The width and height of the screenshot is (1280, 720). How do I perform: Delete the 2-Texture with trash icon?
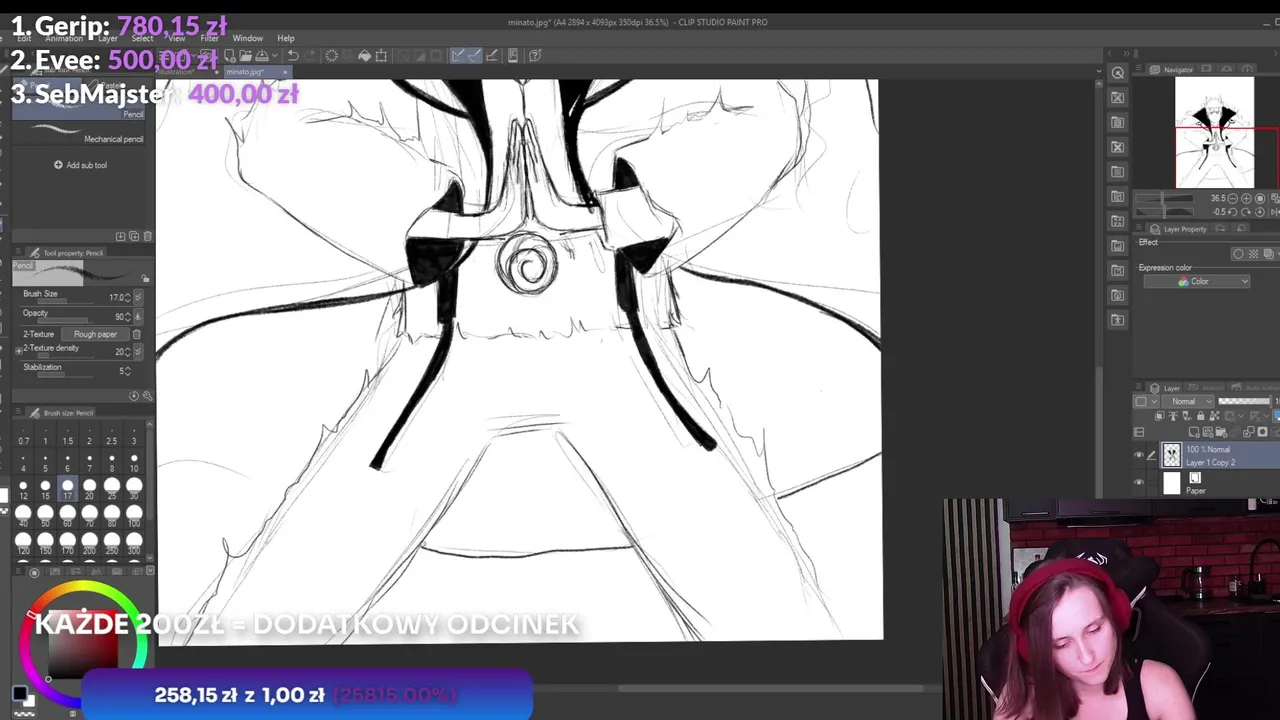coord(137,334)
